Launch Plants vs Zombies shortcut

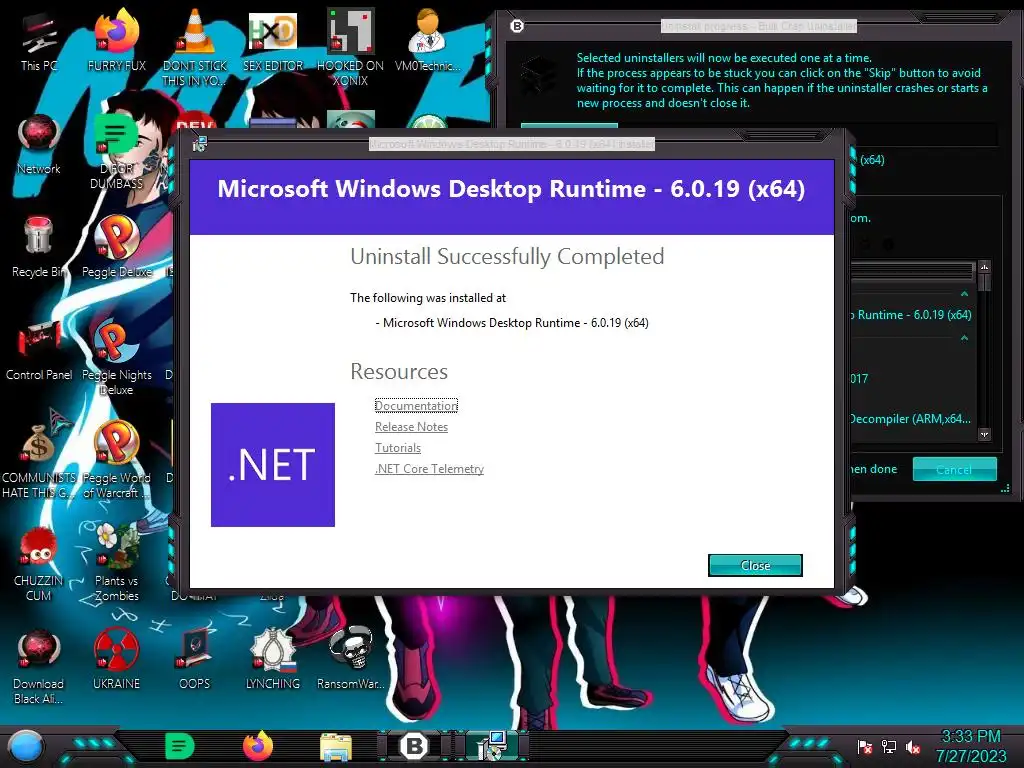coord(116,564)
